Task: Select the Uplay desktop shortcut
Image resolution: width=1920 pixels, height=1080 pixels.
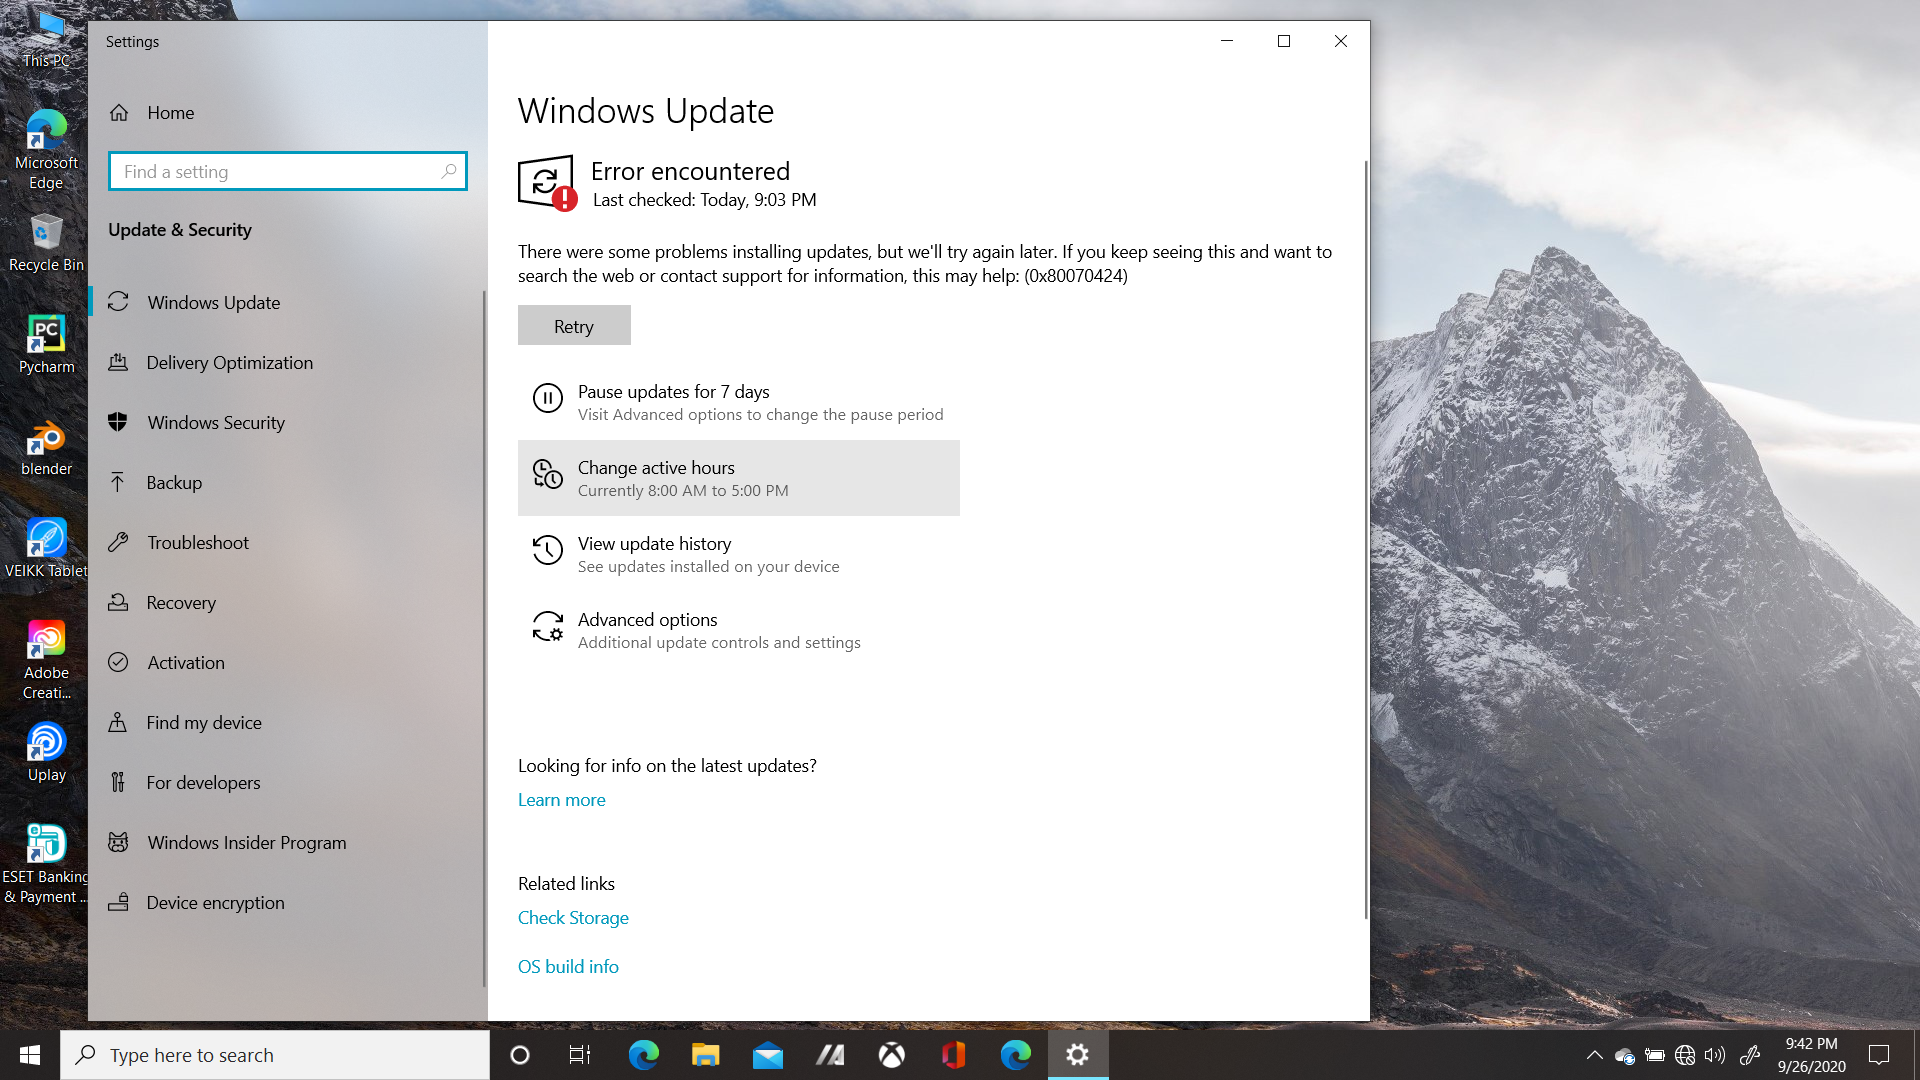Action: coord(46,753)
